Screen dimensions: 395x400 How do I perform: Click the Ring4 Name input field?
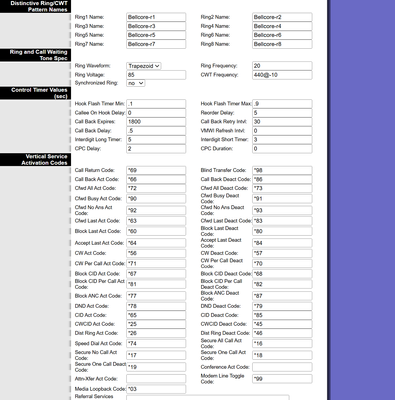(x=282, y=26)
